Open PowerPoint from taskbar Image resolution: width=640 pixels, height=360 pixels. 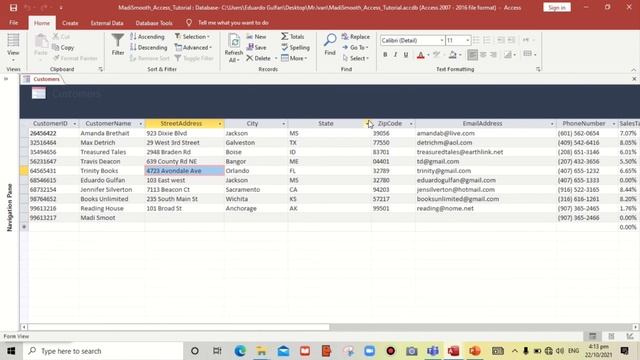click(x=474, y=351)
